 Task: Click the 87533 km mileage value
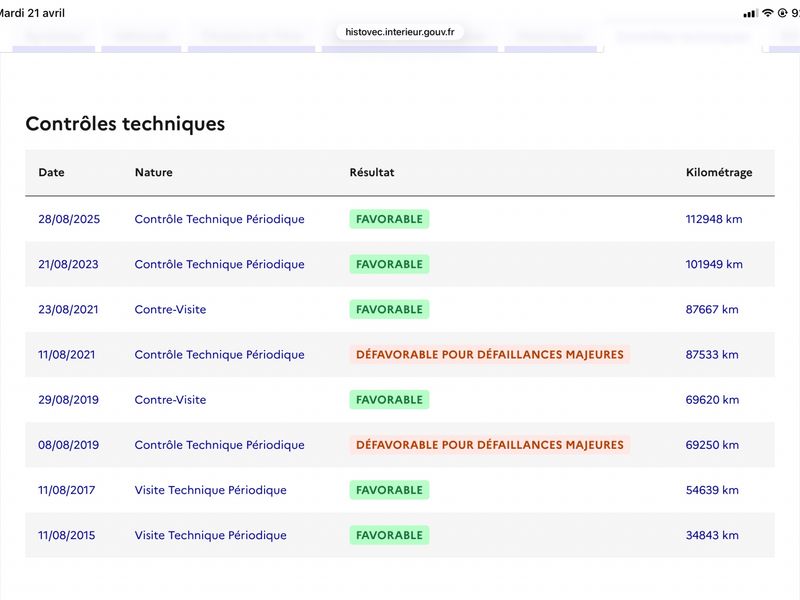[x=712, y=355]
